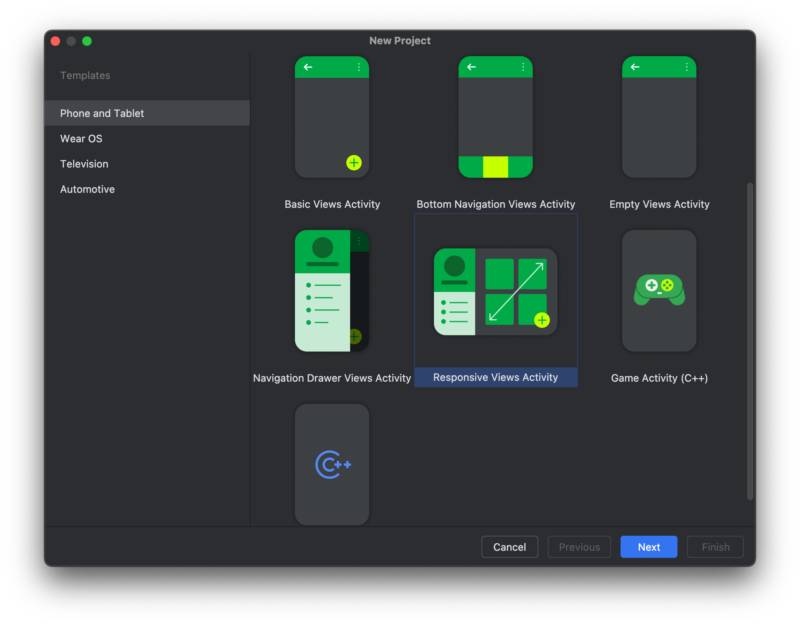Pick the Empty Views Activity template image

[659, 118]
